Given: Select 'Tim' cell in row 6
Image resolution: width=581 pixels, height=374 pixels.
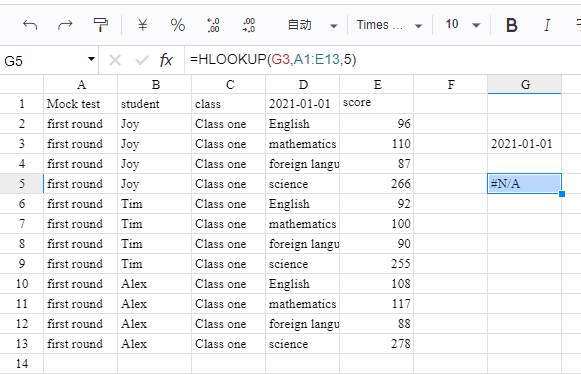Looking at the screenshot, I should point(155,204).
